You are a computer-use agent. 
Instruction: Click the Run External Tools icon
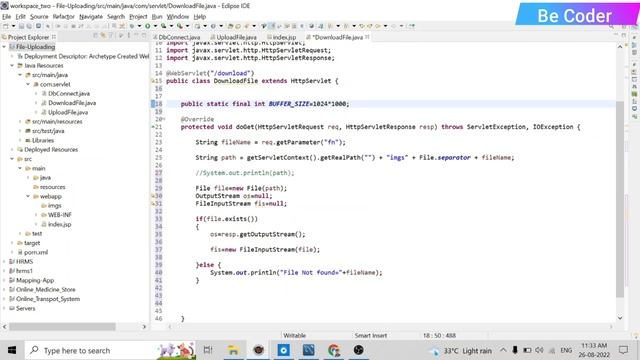(x=180, y=26)
